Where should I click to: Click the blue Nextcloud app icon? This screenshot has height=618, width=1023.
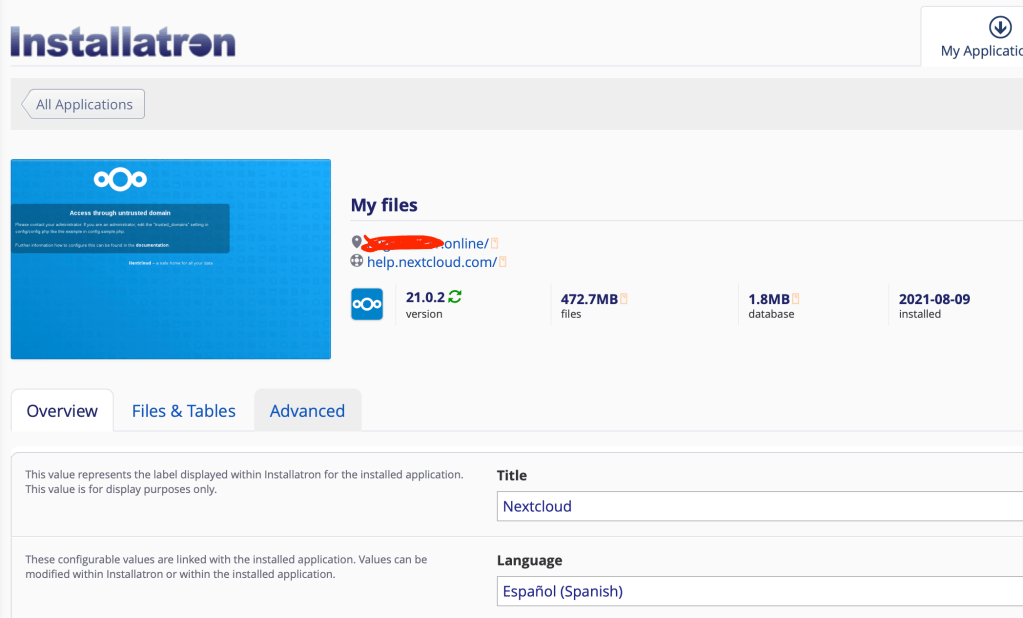[x=367, y=304]
